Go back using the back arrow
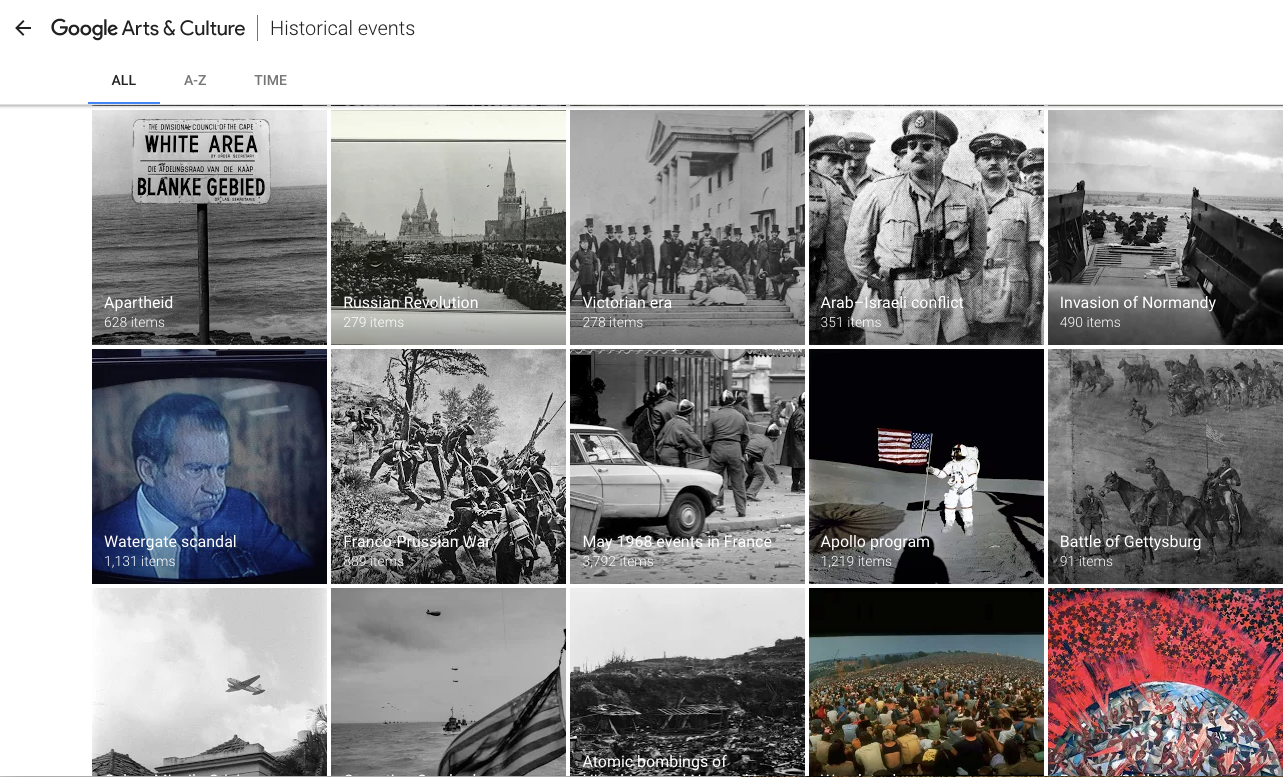The image size is (1283, 777). tap(23, 28)
